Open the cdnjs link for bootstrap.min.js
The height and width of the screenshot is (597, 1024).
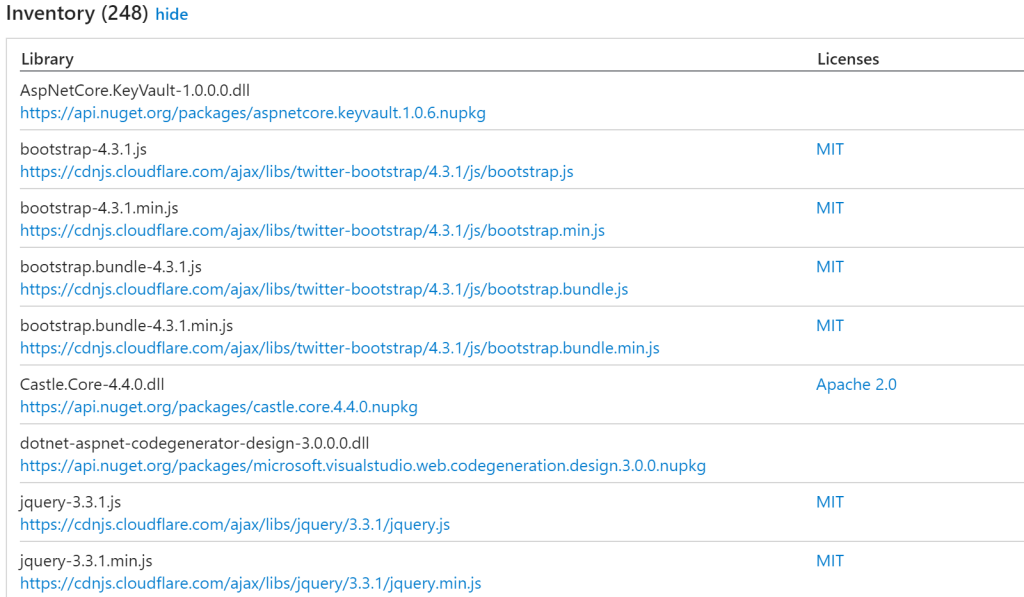pyautogui.click(x=312, y=231)
